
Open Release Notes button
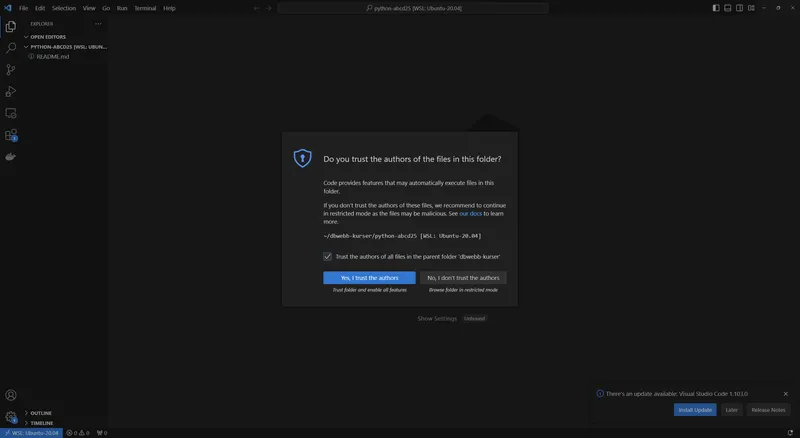pyautogui.click(x=768, y=410)
